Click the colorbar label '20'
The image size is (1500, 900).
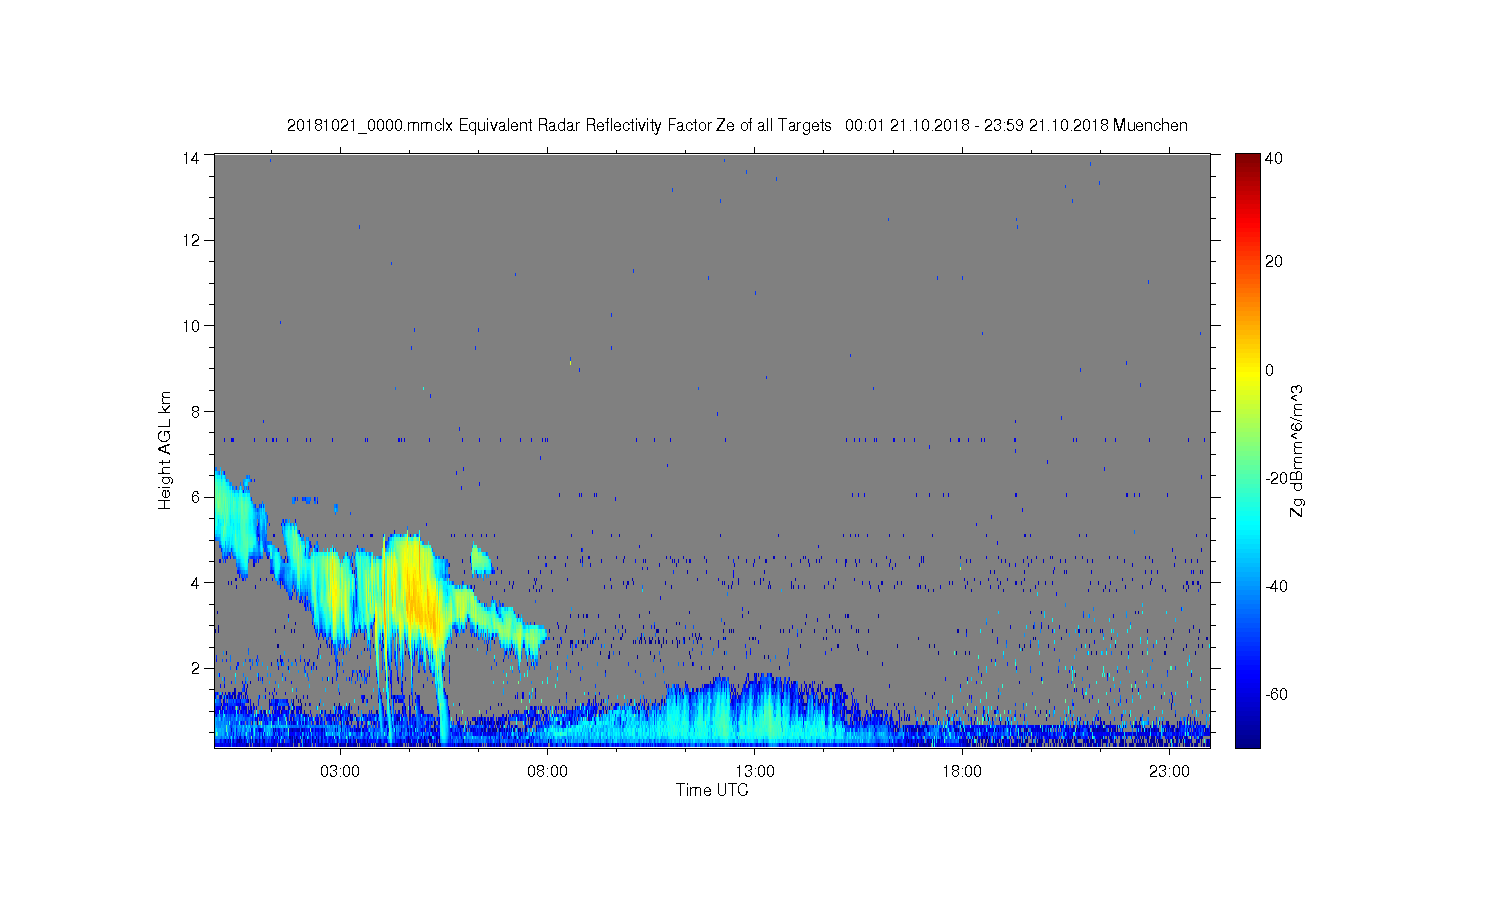click(1274, 262)
